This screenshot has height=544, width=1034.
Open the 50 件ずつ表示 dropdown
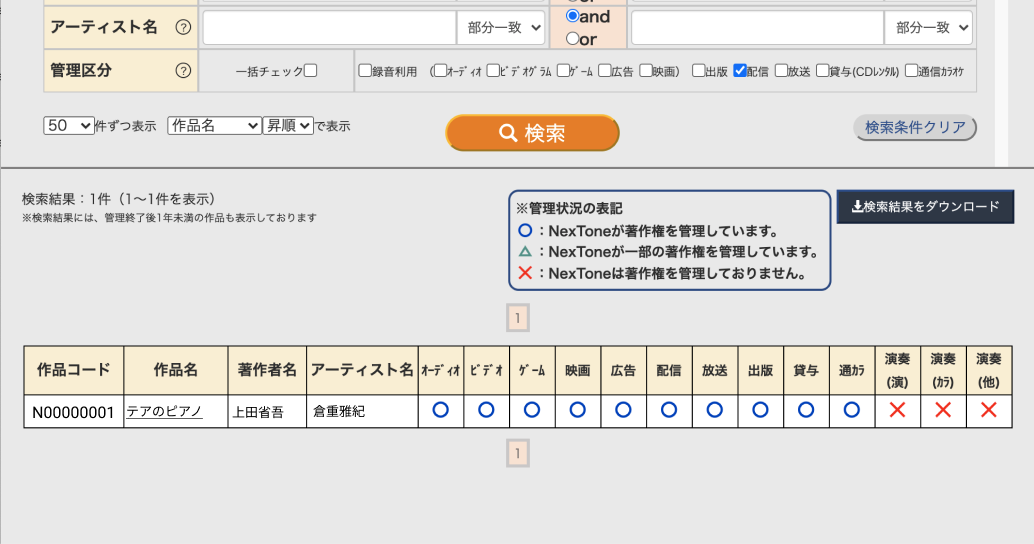pyautogui.click(x=68, y=126)
